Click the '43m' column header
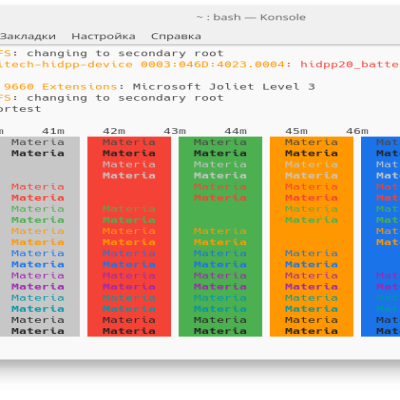The height and width of the screenshot is (400, 400). click(175, 131)
